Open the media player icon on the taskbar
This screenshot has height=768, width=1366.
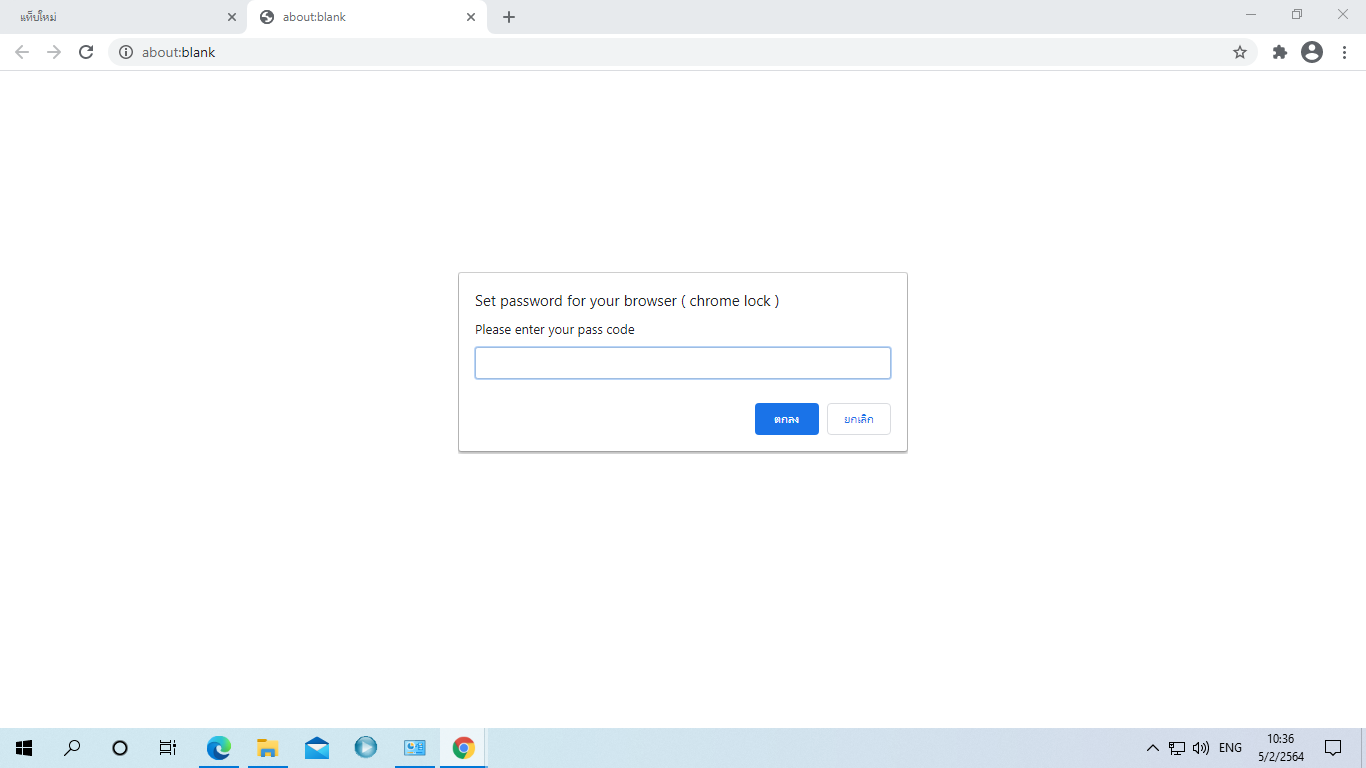365,747
